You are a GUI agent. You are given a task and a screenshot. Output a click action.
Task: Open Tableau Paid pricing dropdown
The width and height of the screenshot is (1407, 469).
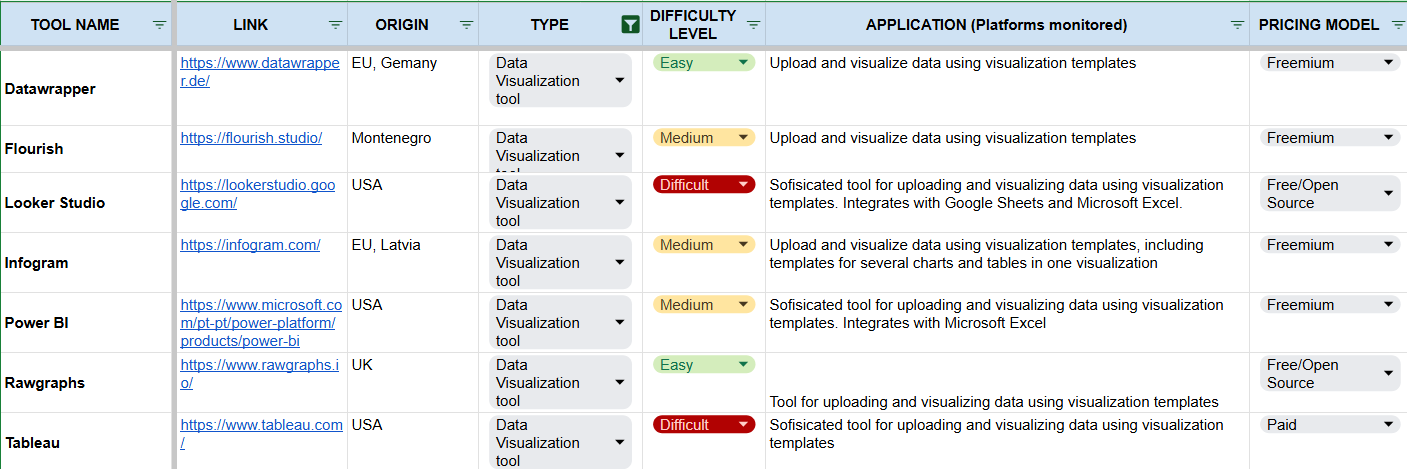[1330, 424]
